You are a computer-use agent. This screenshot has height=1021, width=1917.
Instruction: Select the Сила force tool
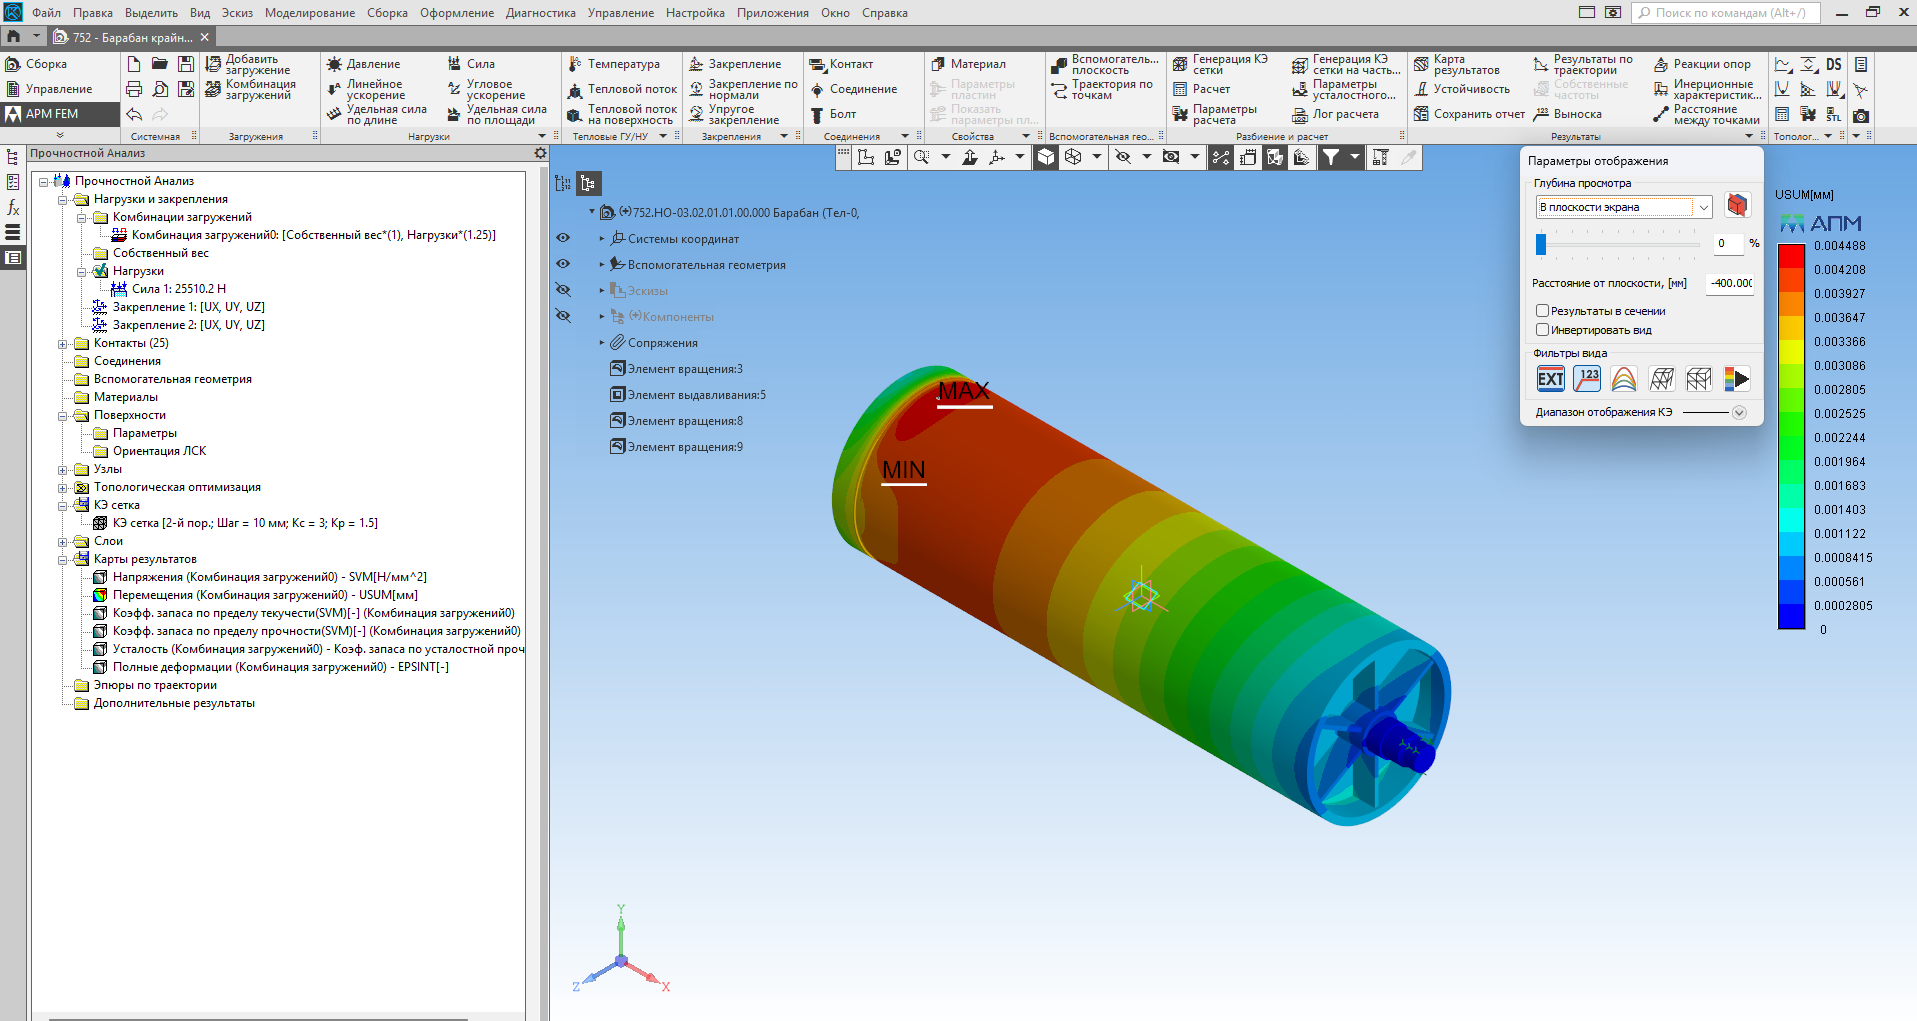pos(455,64)
